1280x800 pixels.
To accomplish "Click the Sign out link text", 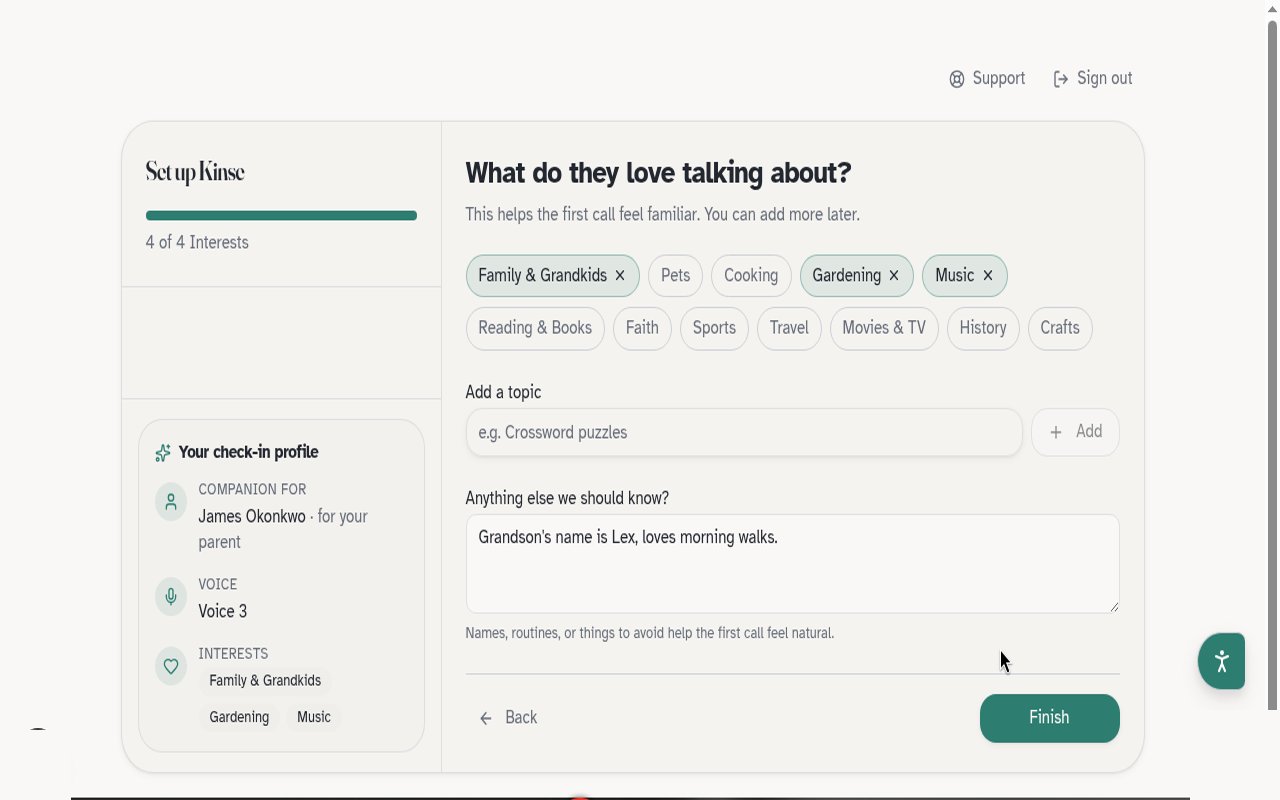I will [1105, 79].
